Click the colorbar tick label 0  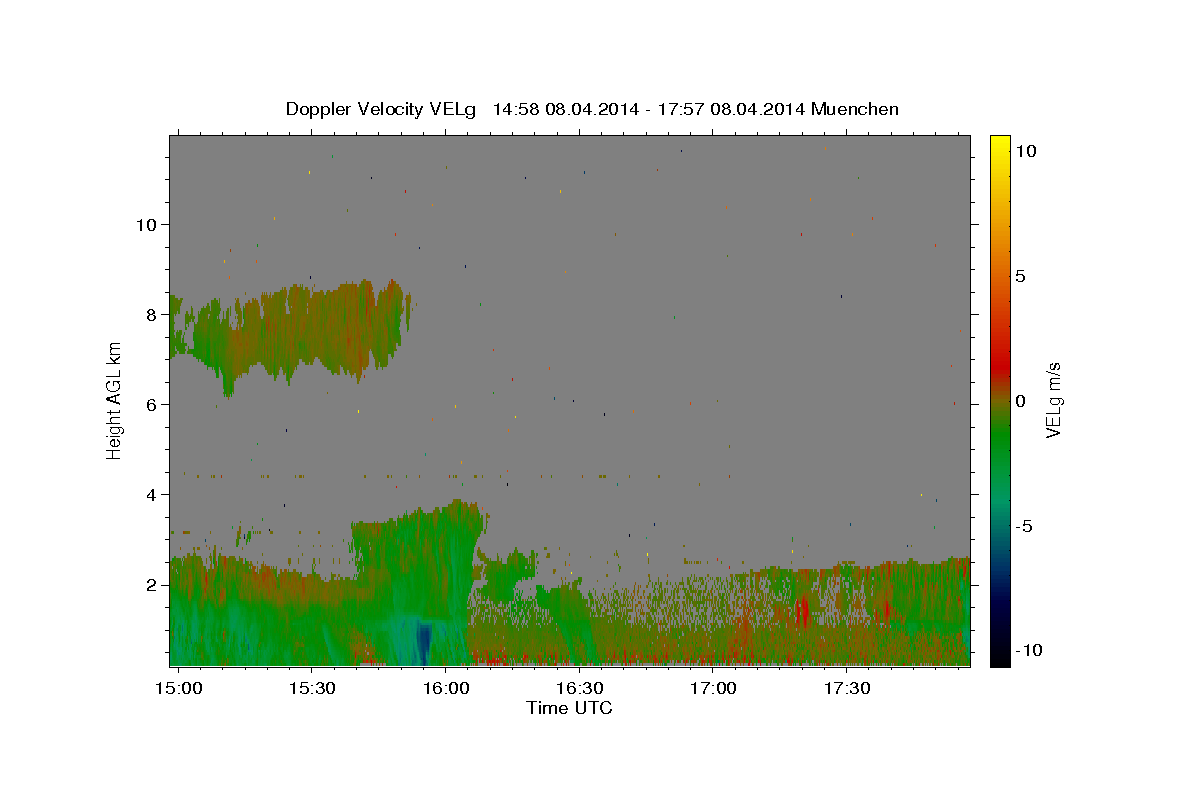point(1020,401)
